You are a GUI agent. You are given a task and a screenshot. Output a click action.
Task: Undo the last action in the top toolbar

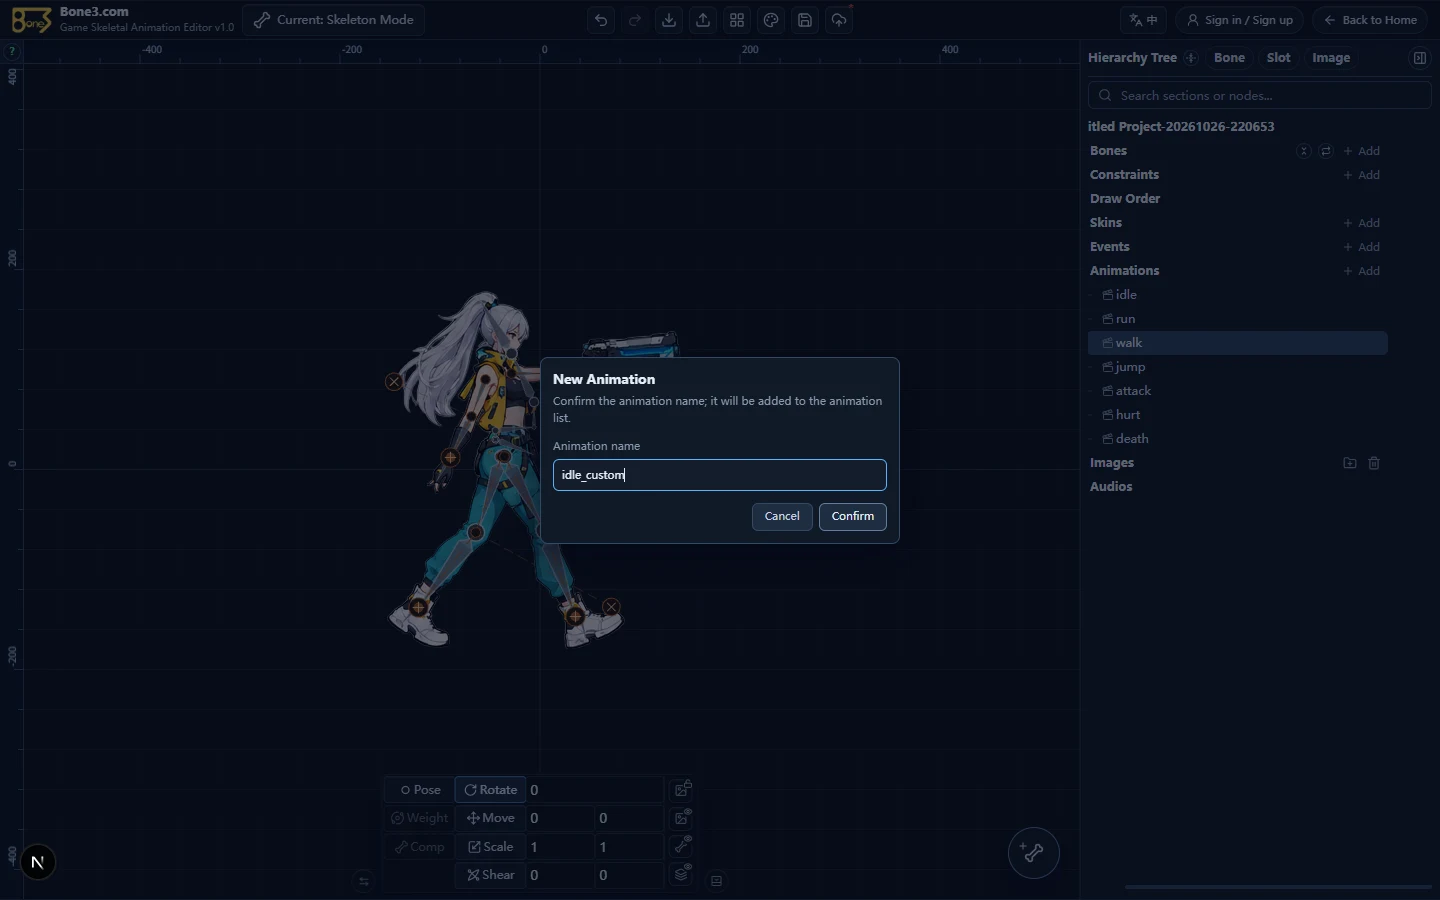coord(601,20)
